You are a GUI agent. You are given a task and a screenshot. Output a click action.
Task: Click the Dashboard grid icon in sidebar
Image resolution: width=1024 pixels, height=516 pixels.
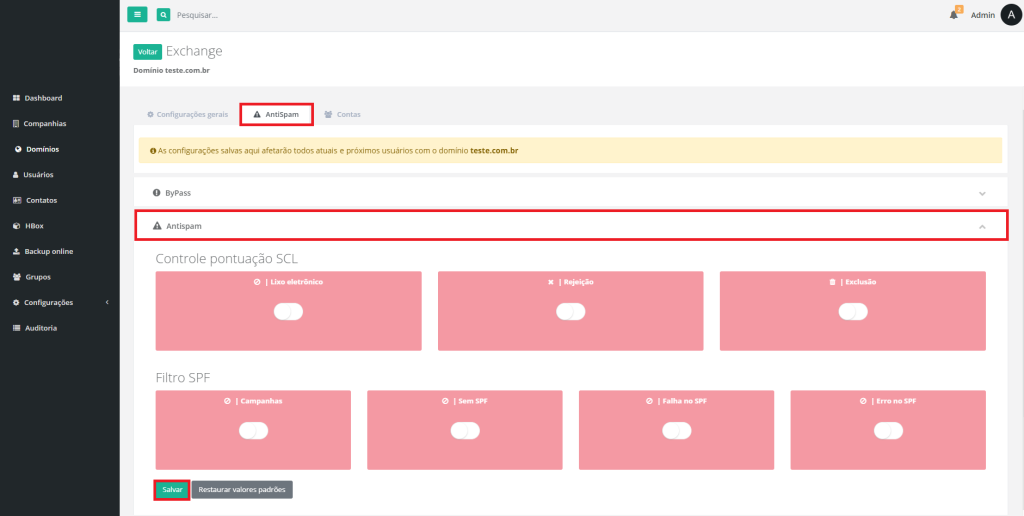(x=17, y=98)
